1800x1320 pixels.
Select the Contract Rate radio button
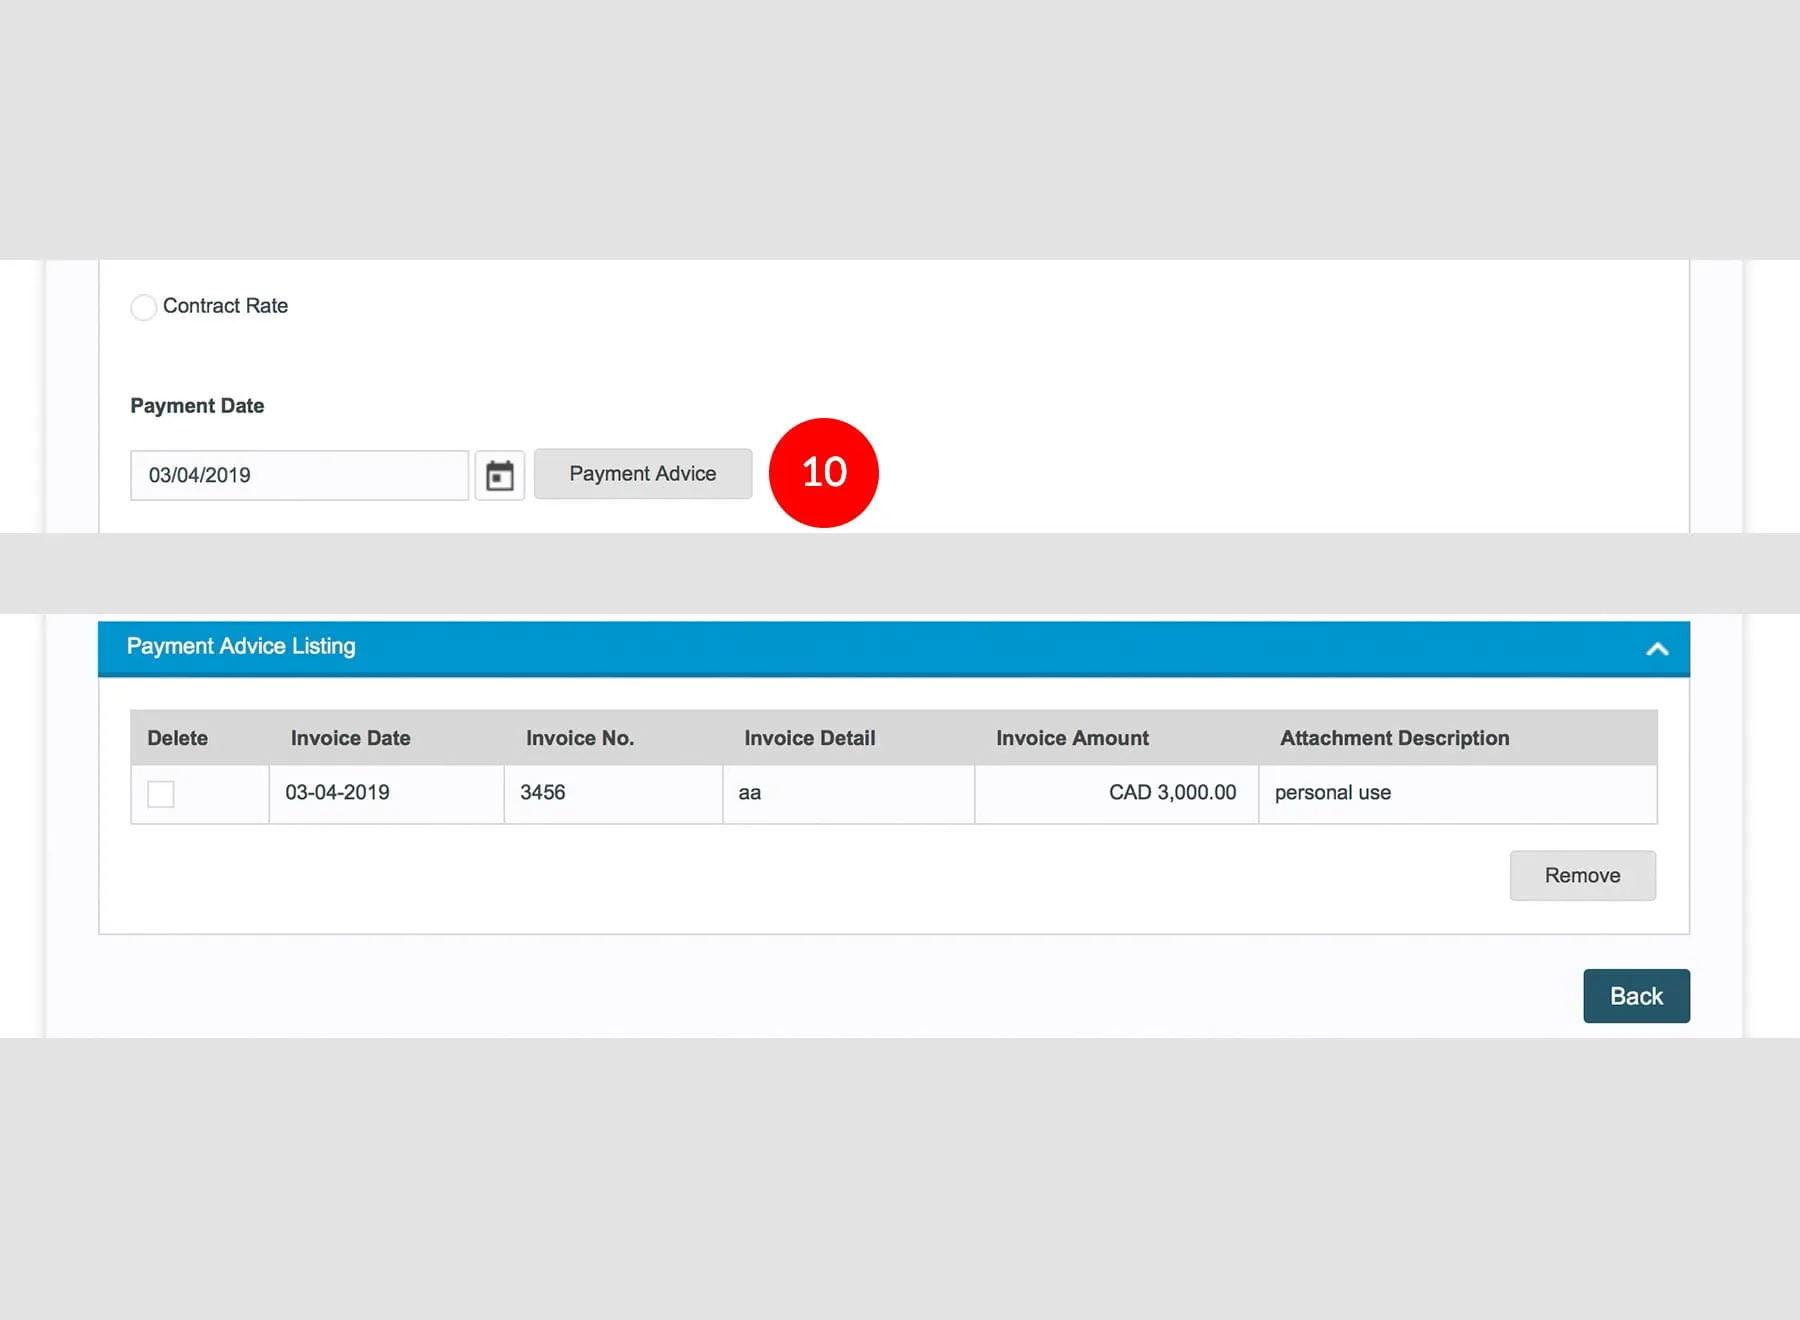(144, 307)
